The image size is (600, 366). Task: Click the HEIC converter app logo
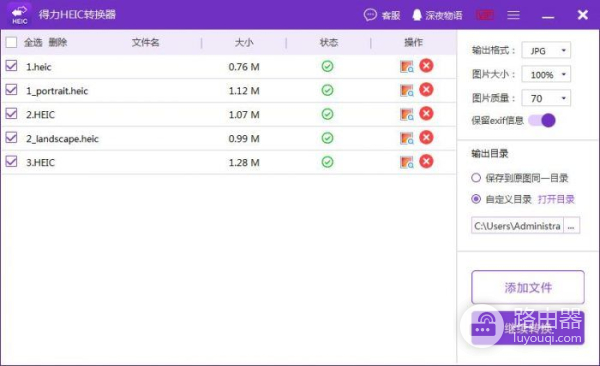pos(20,15)
